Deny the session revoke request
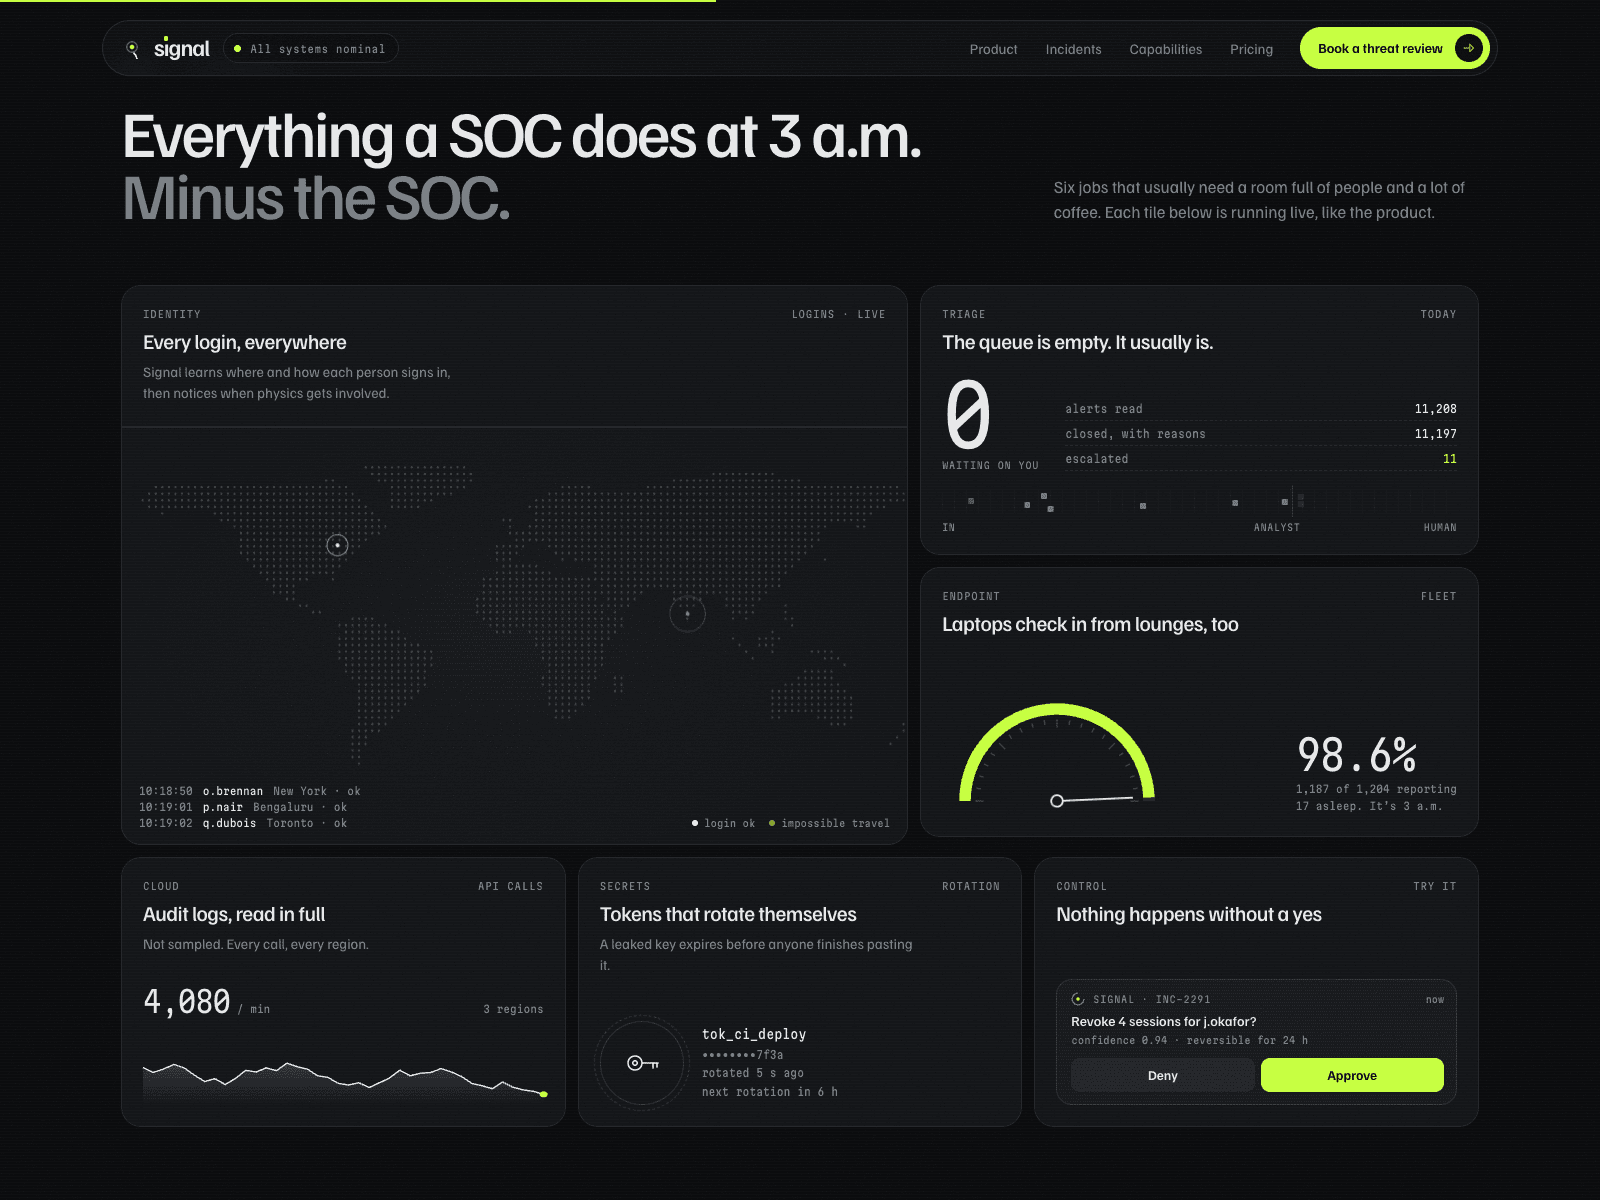Screen dimensions: 1600x1200 (x=1162, y=1075)
